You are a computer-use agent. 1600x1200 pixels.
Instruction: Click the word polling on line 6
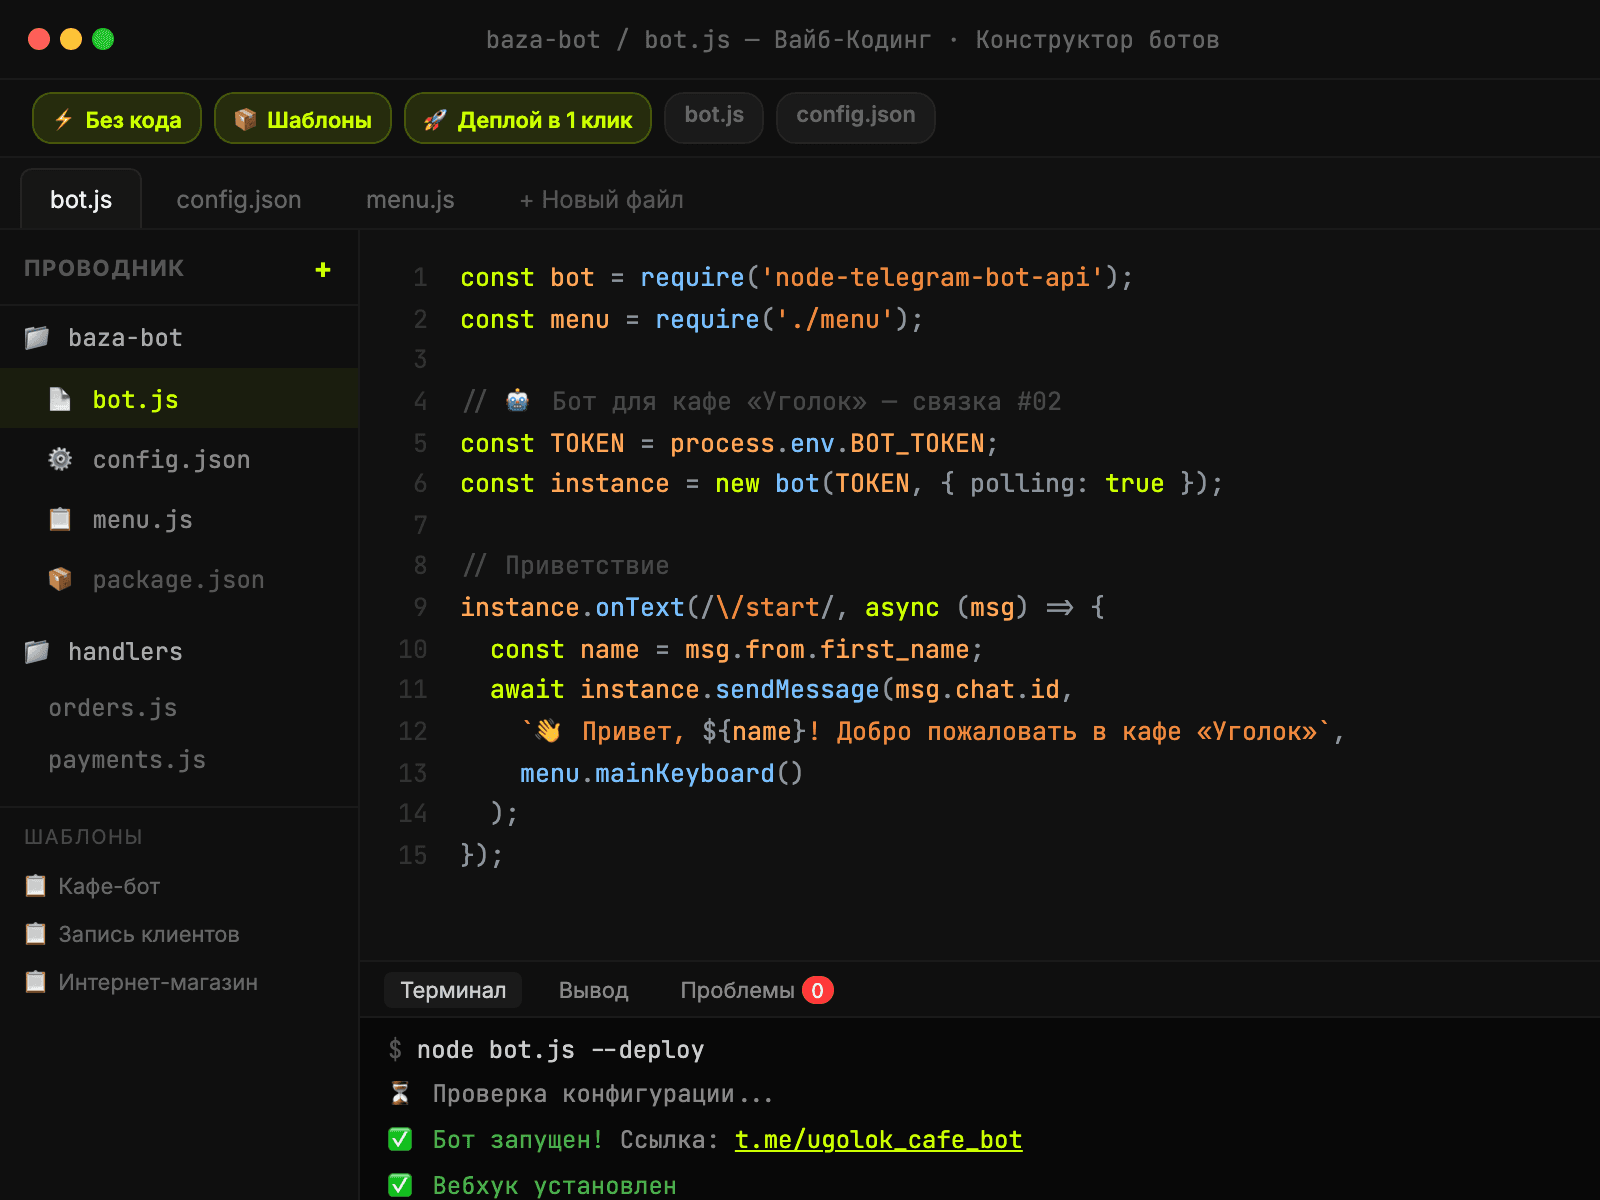(x=1021, y=483)
